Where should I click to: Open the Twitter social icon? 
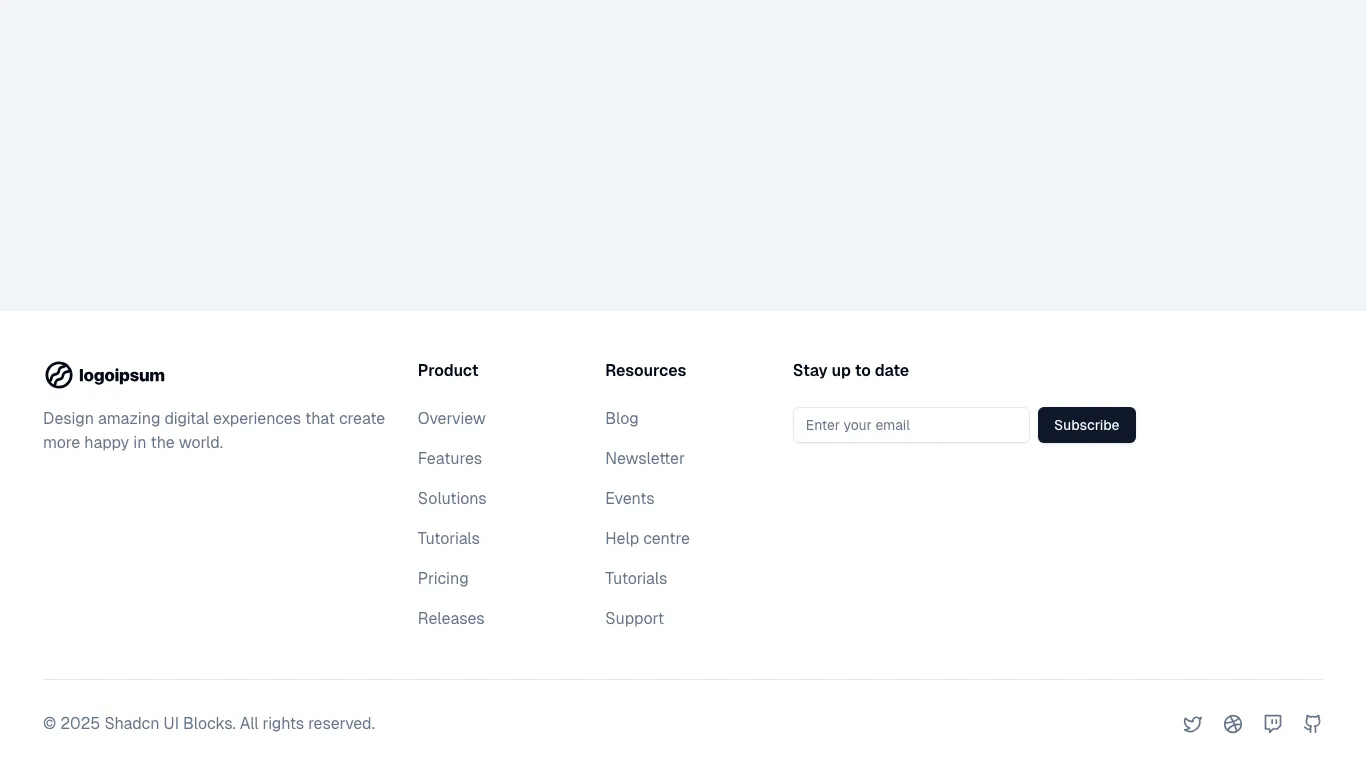[x=1193, y=723]
